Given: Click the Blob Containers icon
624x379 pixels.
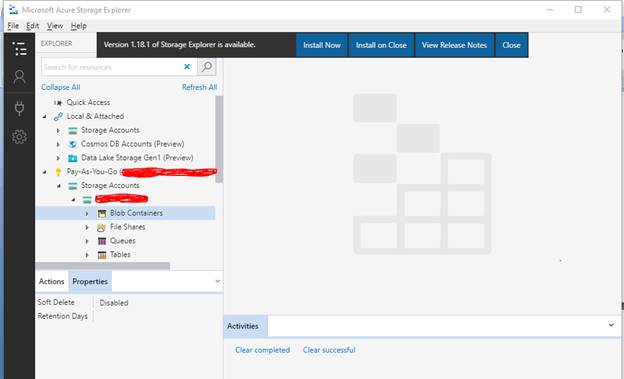Looking at the screenshot, I should 102,213.
